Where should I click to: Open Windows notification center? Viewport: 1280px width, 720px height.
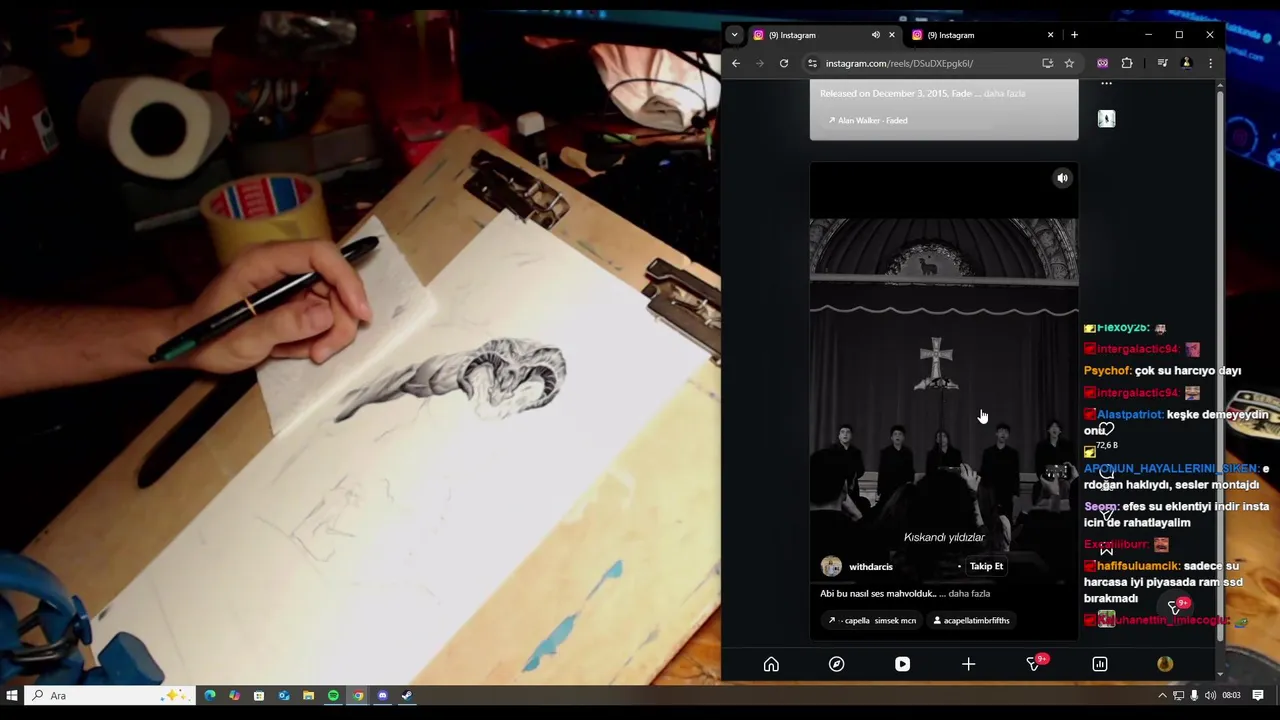tap(1258, 695)
